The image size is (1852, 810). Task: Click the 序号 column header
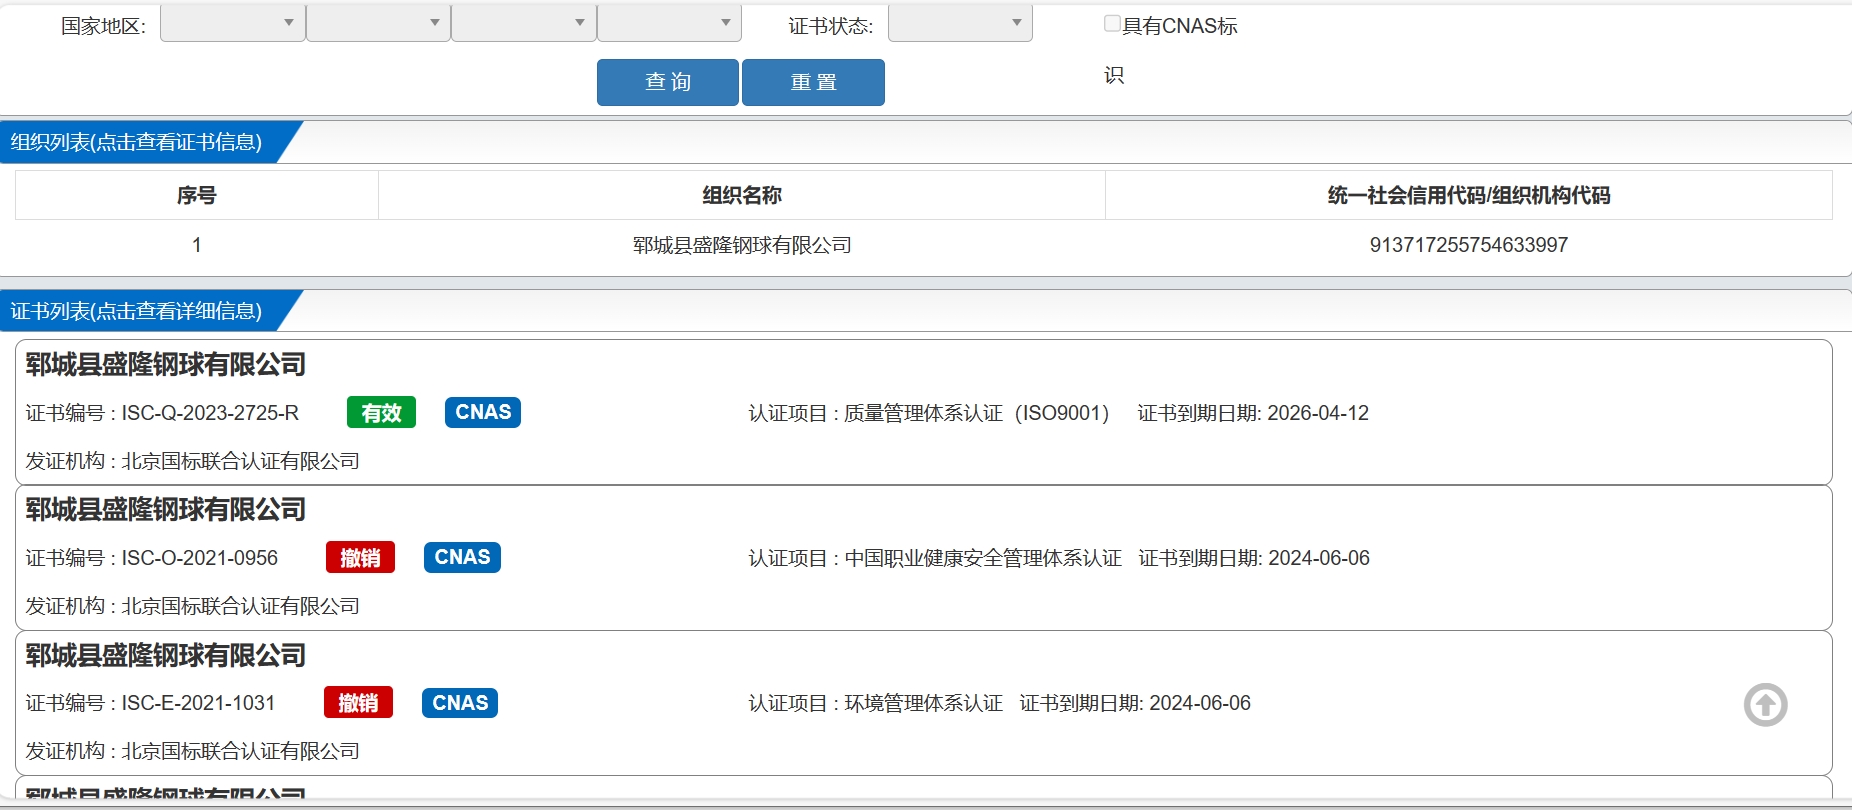[197, 195]
